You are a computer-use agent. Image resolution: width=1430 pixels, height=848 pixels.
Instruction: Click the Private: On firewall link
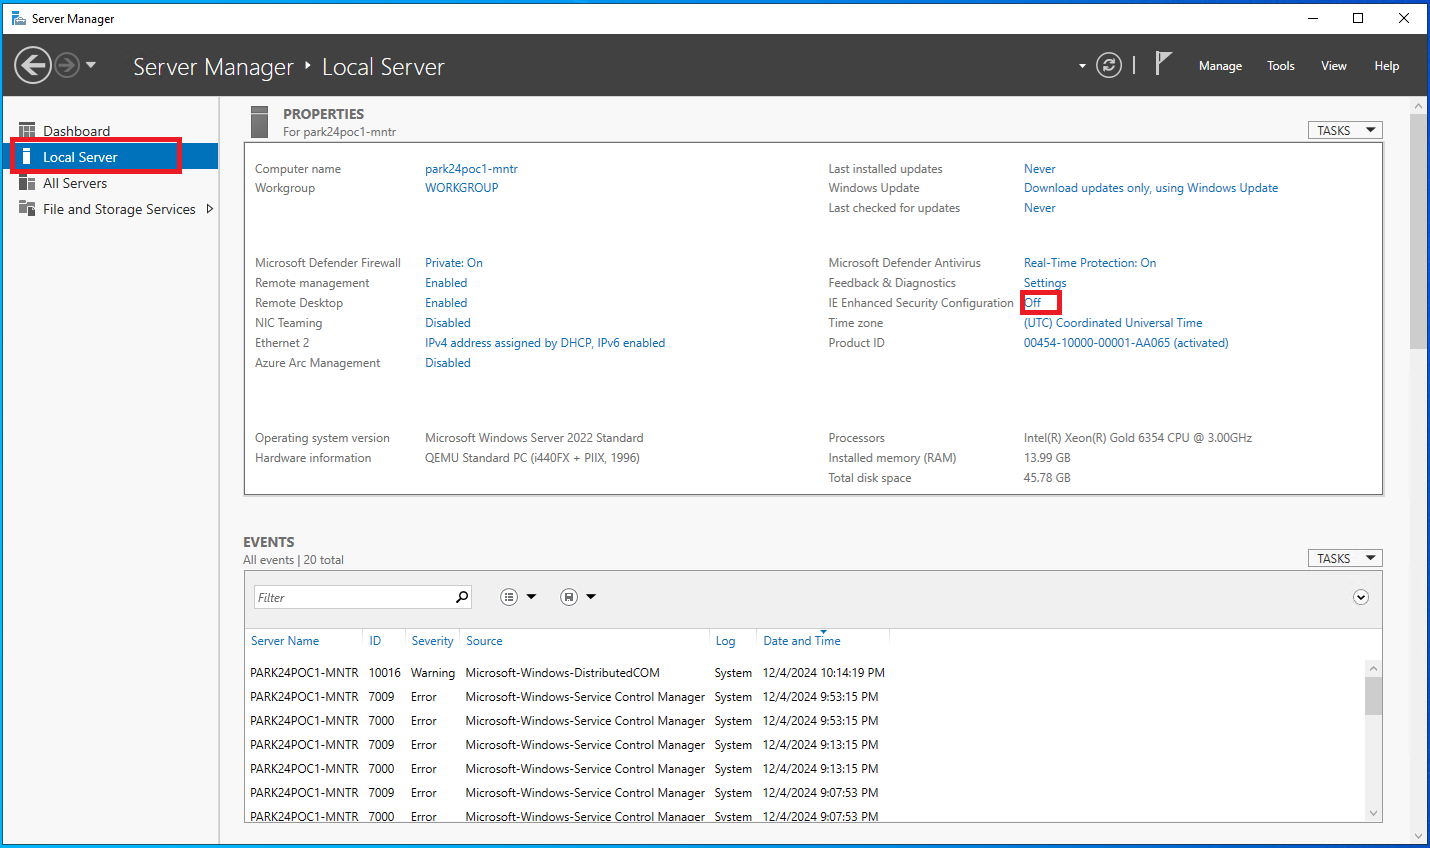tap(454, 263)
